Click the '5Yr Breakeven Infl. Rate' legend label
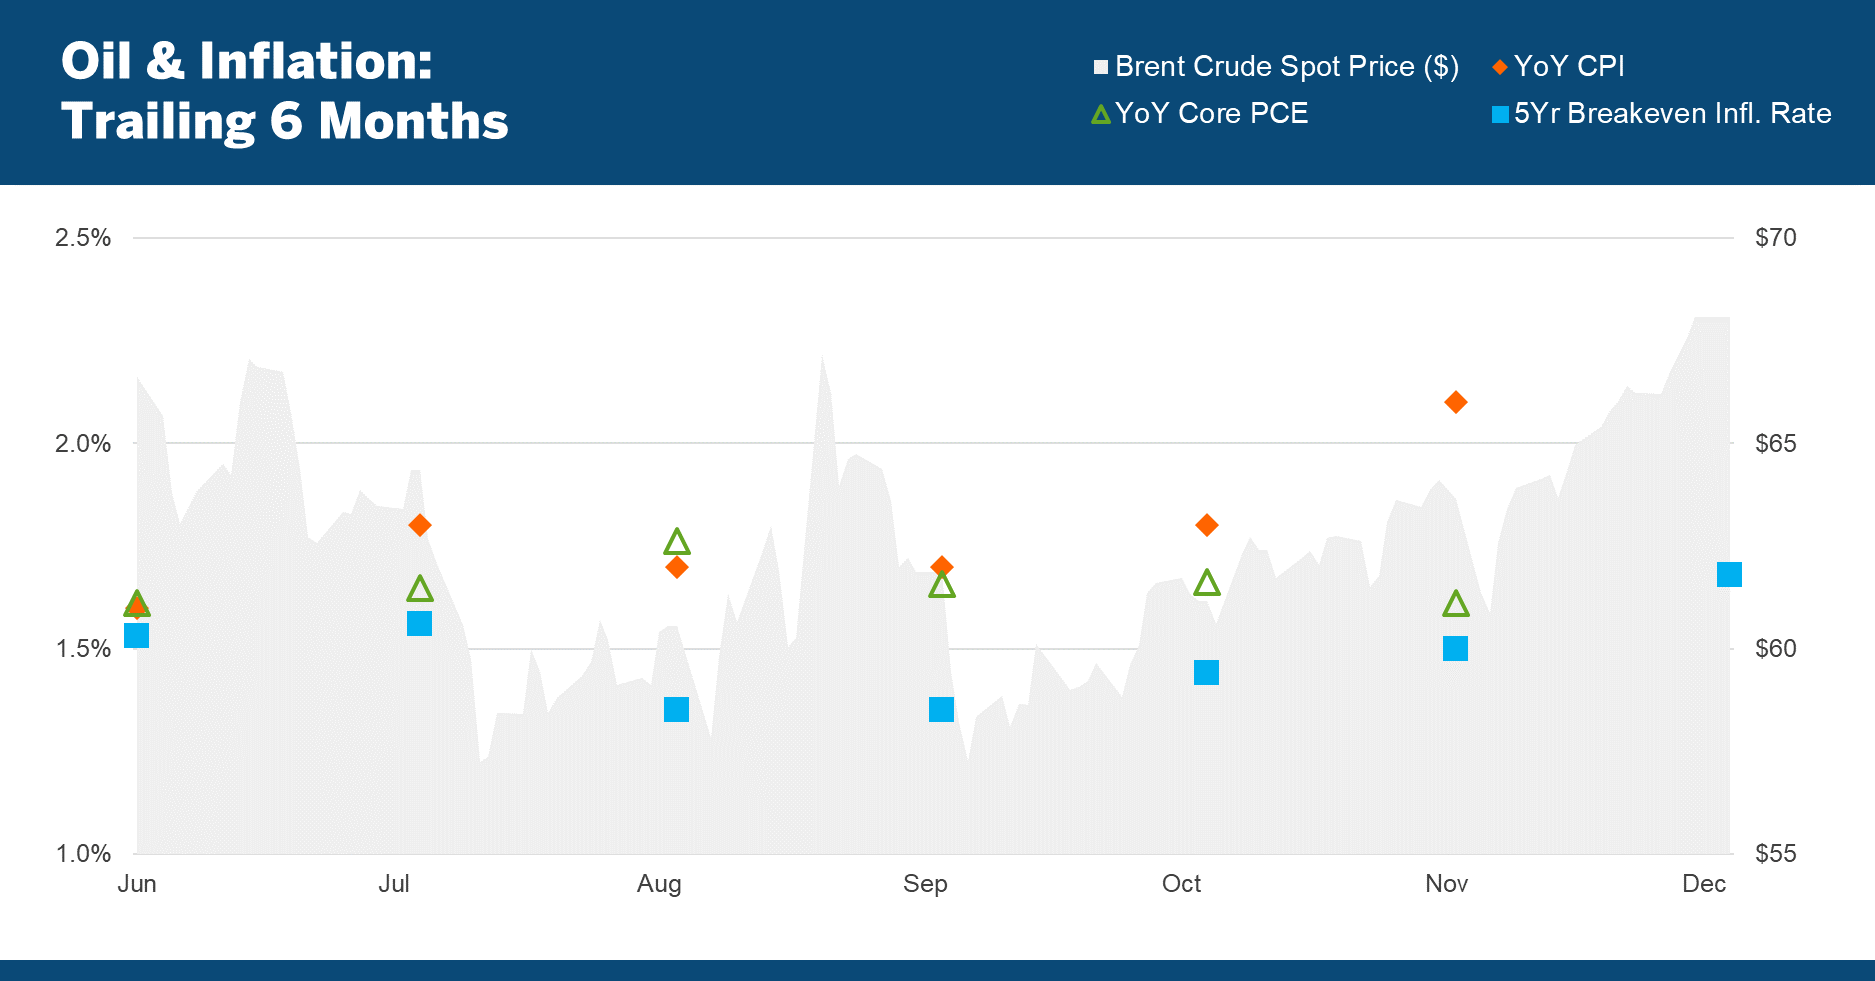1875x981 pixels. [1672, 114]
